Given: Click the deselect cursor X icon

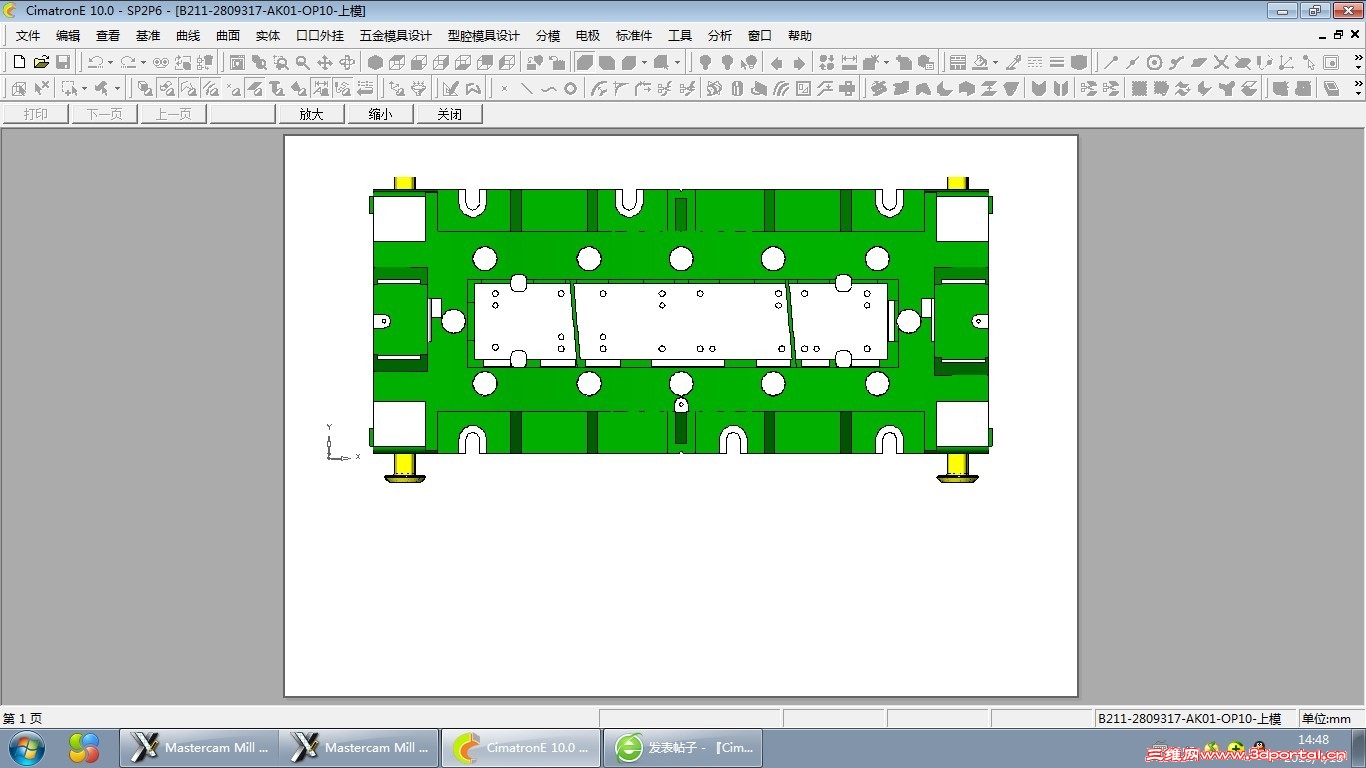Looking at the screenshot, I should coord(41,88).
